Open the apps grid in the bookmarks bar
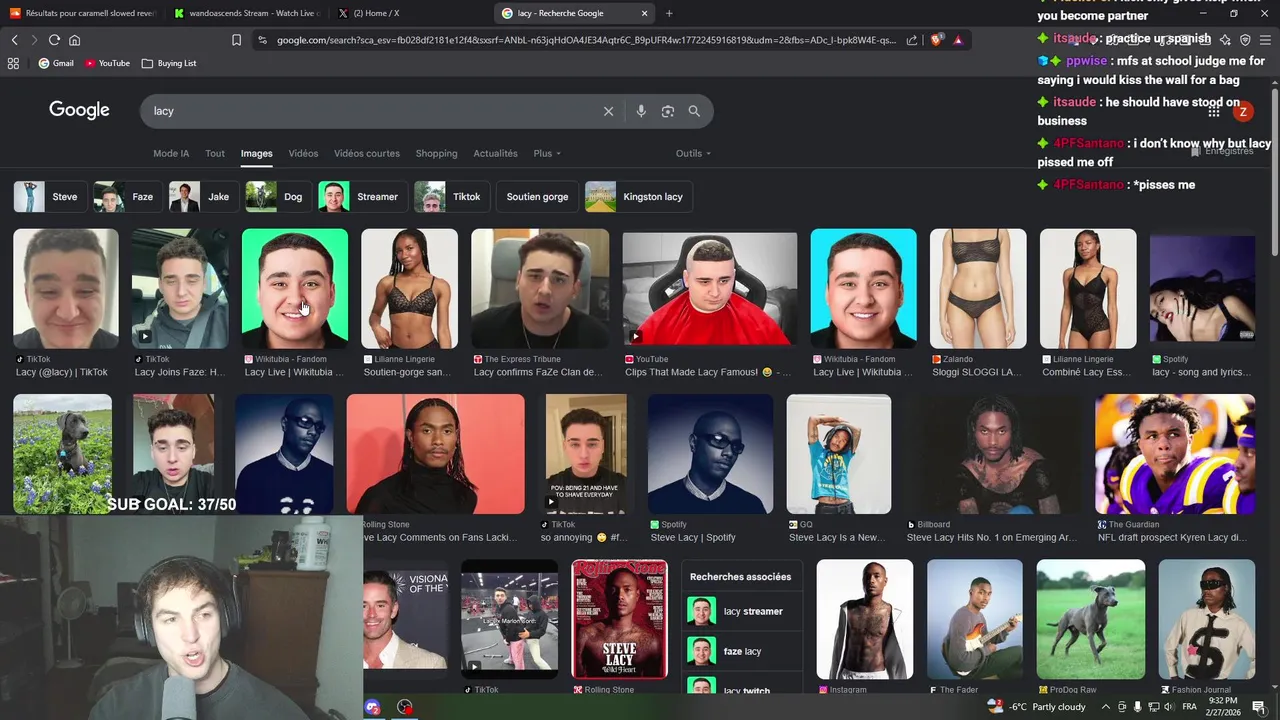 tap(13, 63)
